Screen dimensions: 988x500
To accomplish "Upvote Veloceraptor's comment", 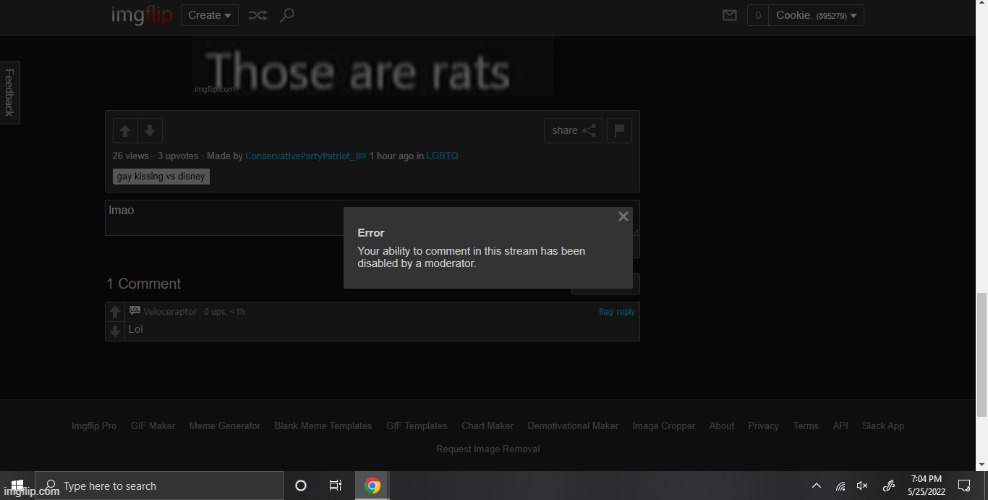I will [115, 312].
